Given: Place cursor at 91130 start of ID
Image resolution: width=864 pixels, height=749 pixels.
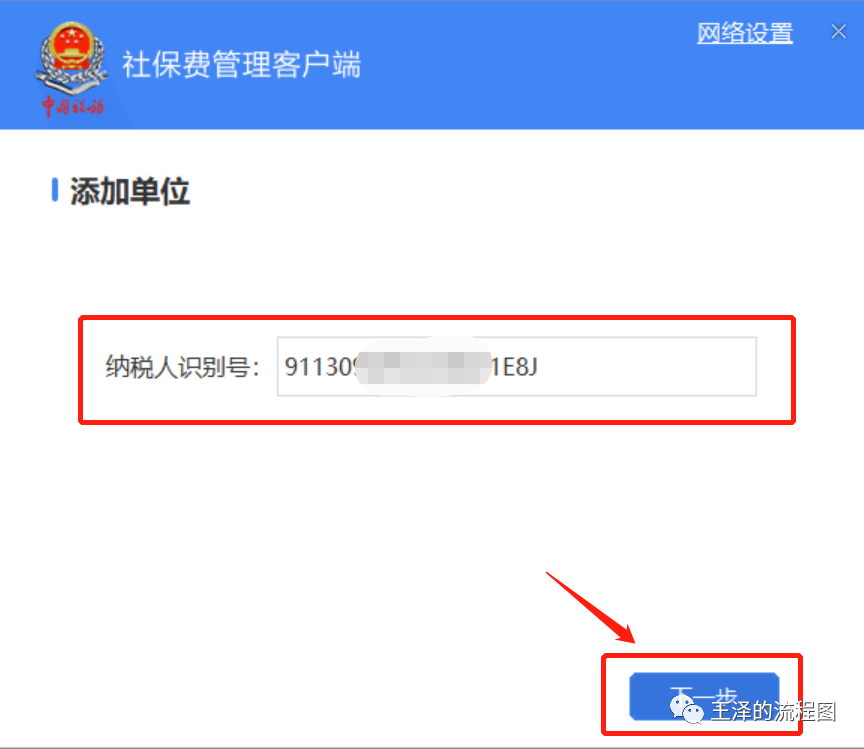Looking at the screenshot, I should pyautogui.click(x=285, y=367).
